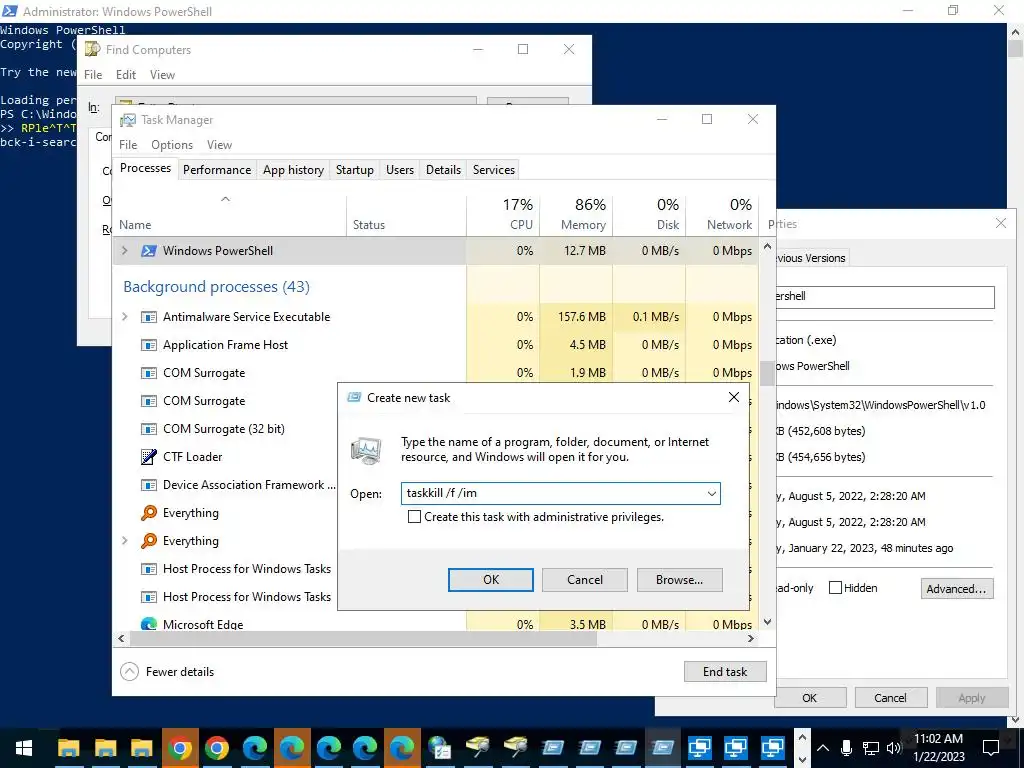
Task: Click the Windows PowerShell process icon in Task Manager
Action: point(149,251)
